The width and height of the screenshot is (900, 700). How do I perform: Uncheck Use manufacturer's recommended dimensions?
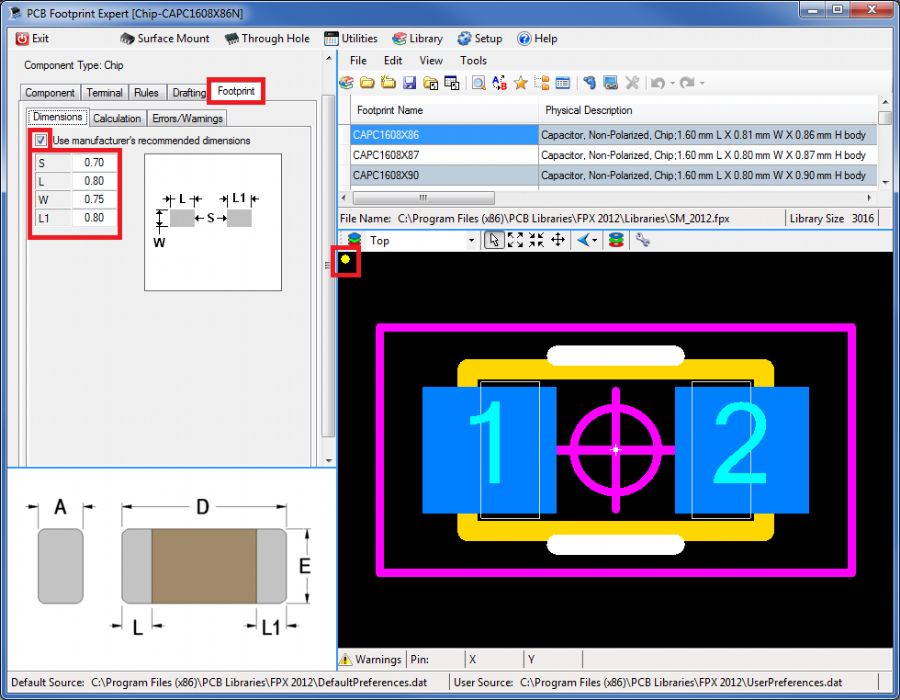coord(41,140)
